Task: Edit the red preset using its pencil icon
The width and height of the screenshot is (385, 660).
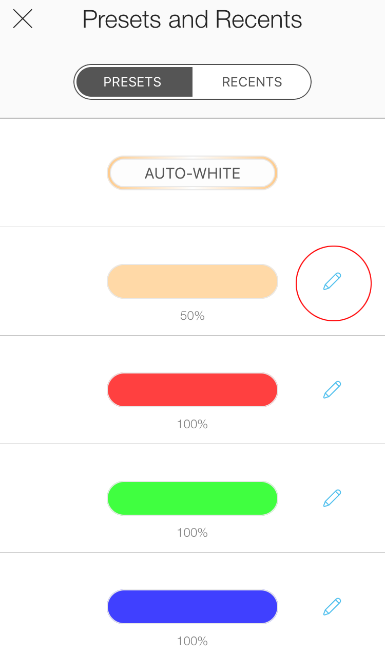Action: 332,389
